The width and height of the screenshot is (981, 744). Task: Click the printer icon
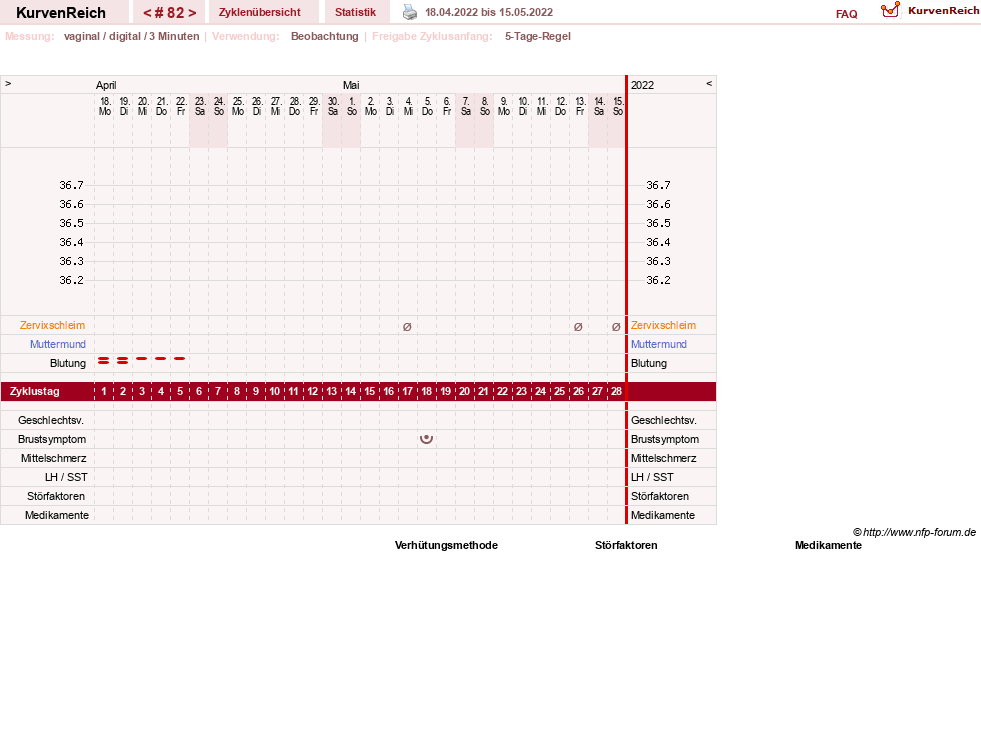[x=410, y=12]
